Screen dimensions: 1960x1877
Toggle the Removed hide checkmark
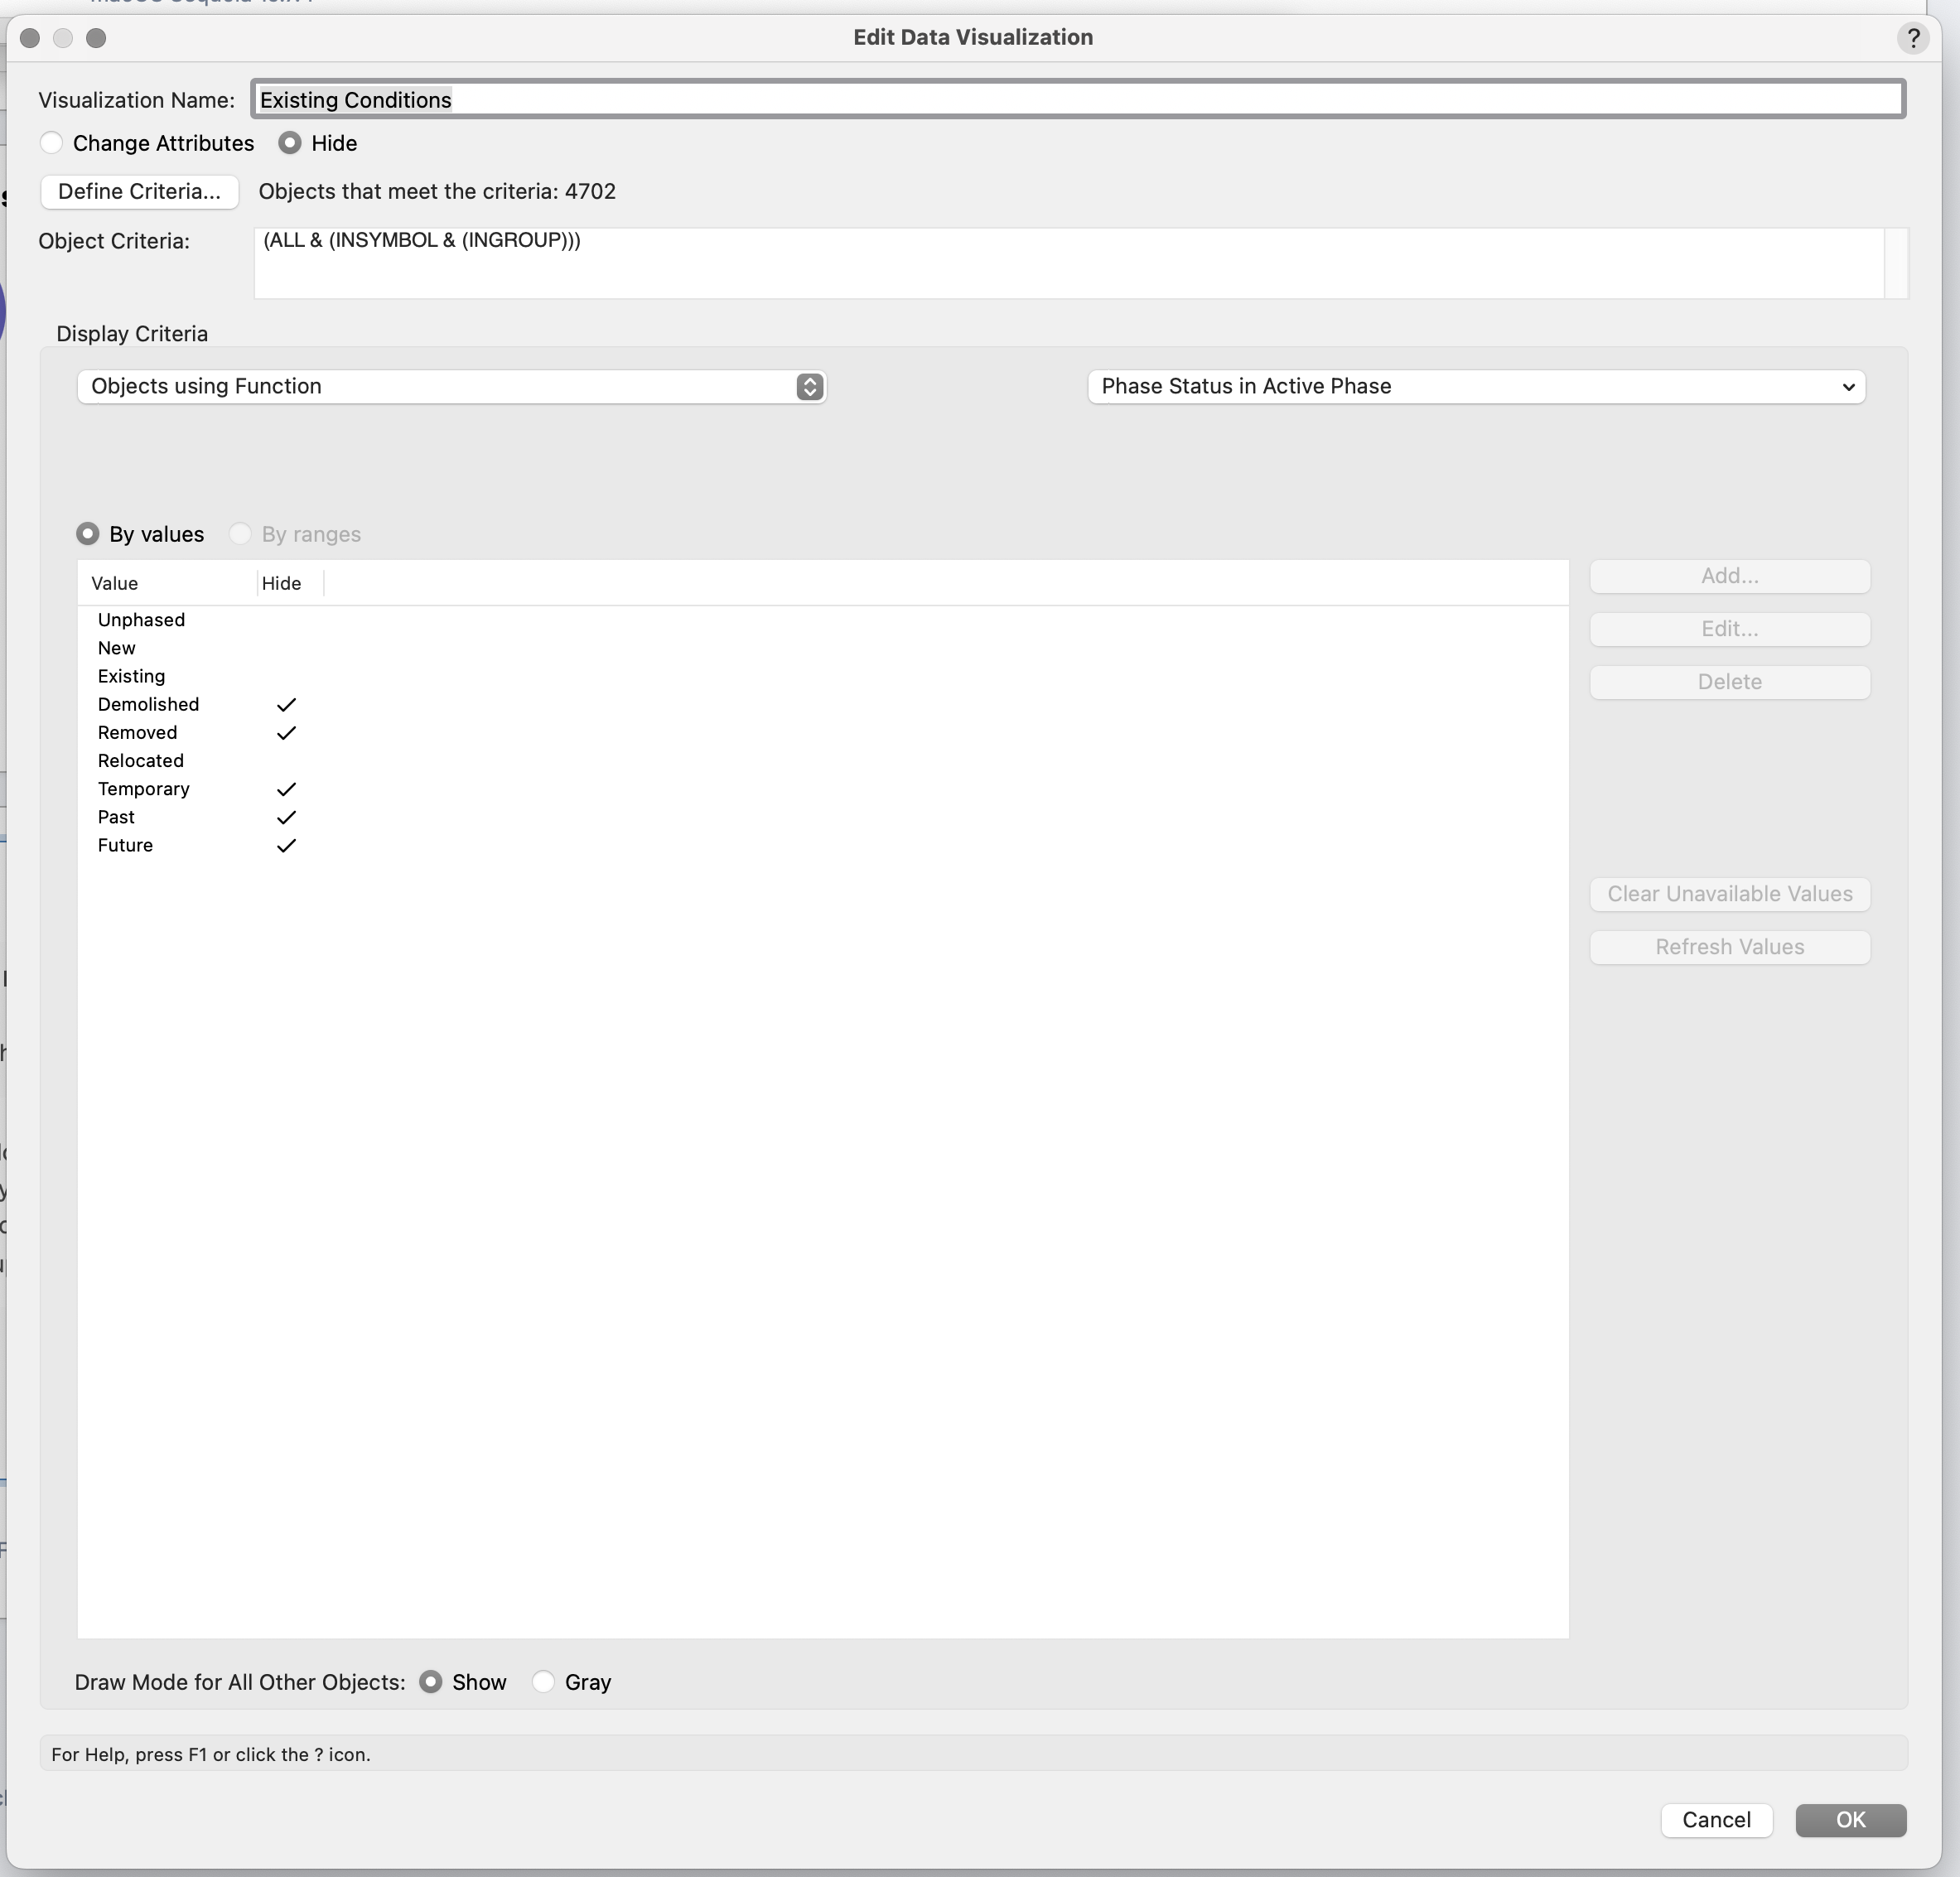pyautogui.click(x=286, y=733)
